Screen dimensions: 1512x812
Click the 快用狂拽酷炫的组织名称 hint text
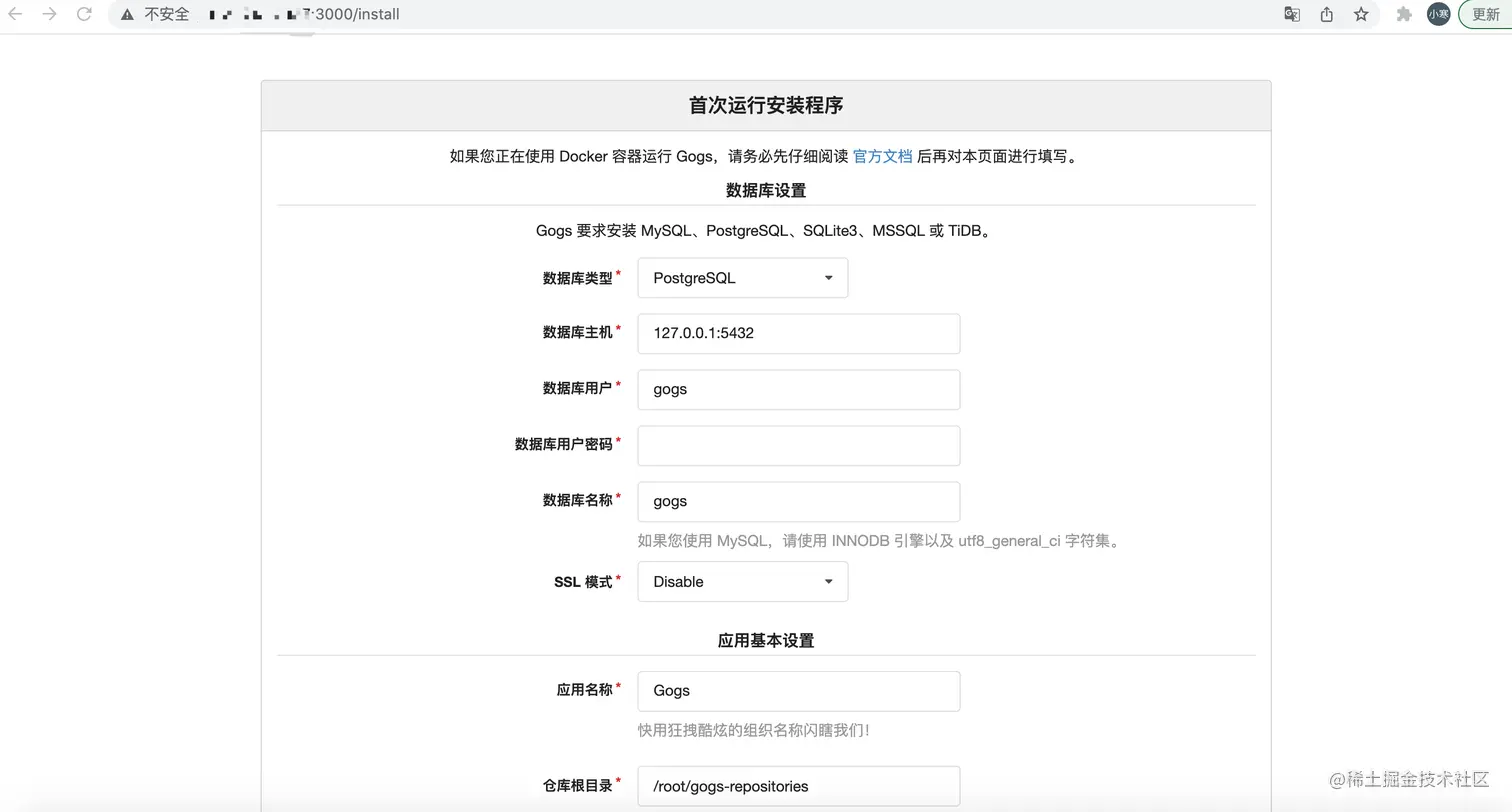754,730
